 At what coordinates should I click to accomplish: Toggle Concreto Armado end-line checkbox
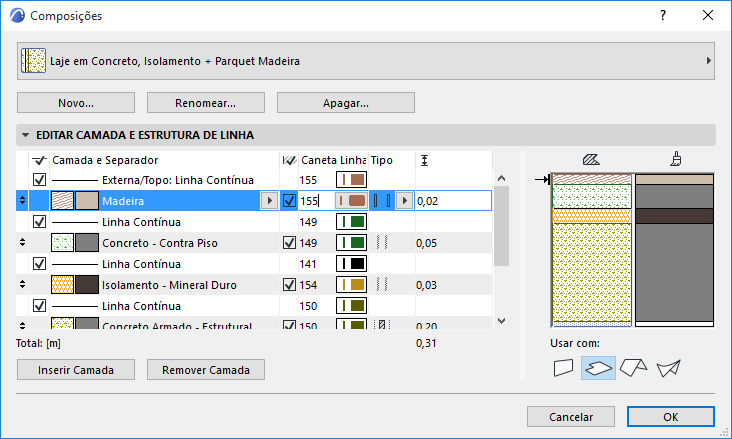289,325
